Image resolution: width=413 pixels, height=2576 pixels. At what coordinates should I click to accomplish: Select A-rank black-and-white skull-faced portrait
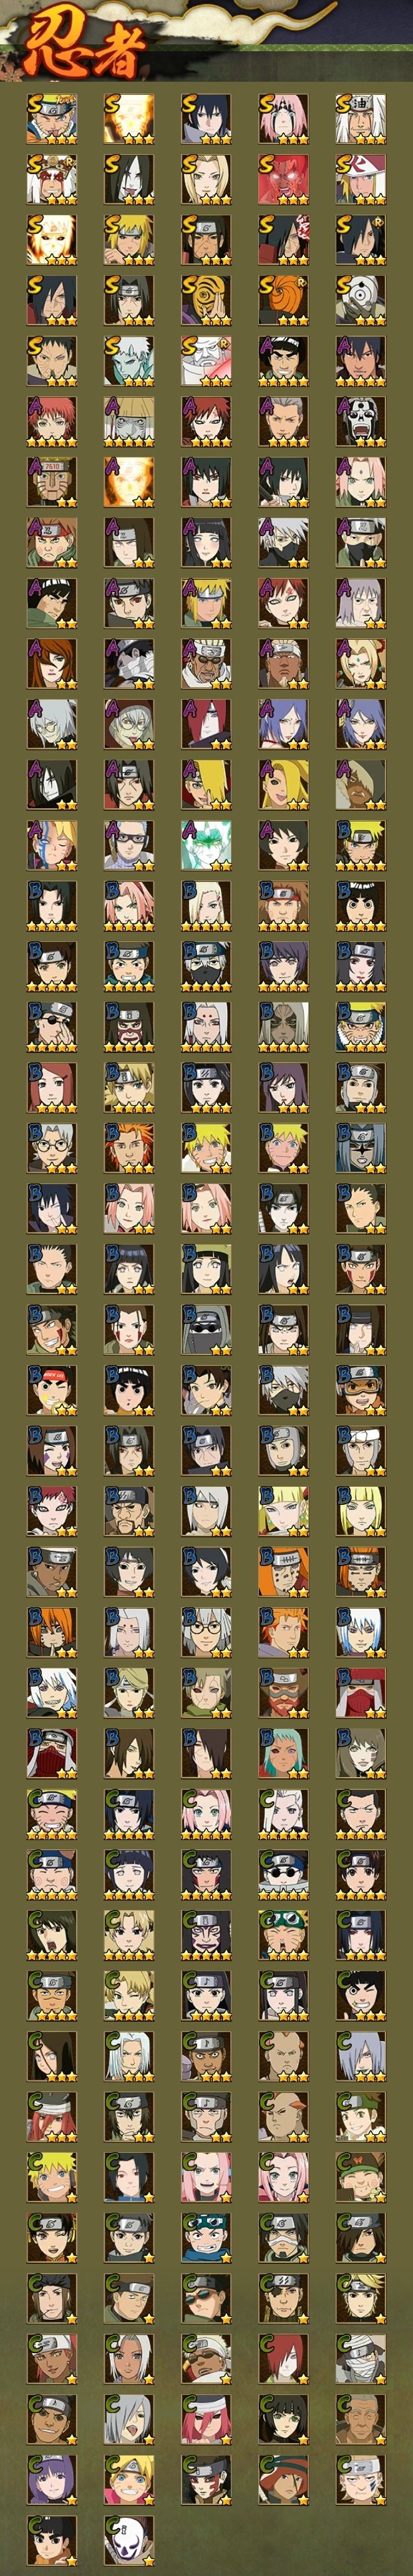click(x=360, y=422)
